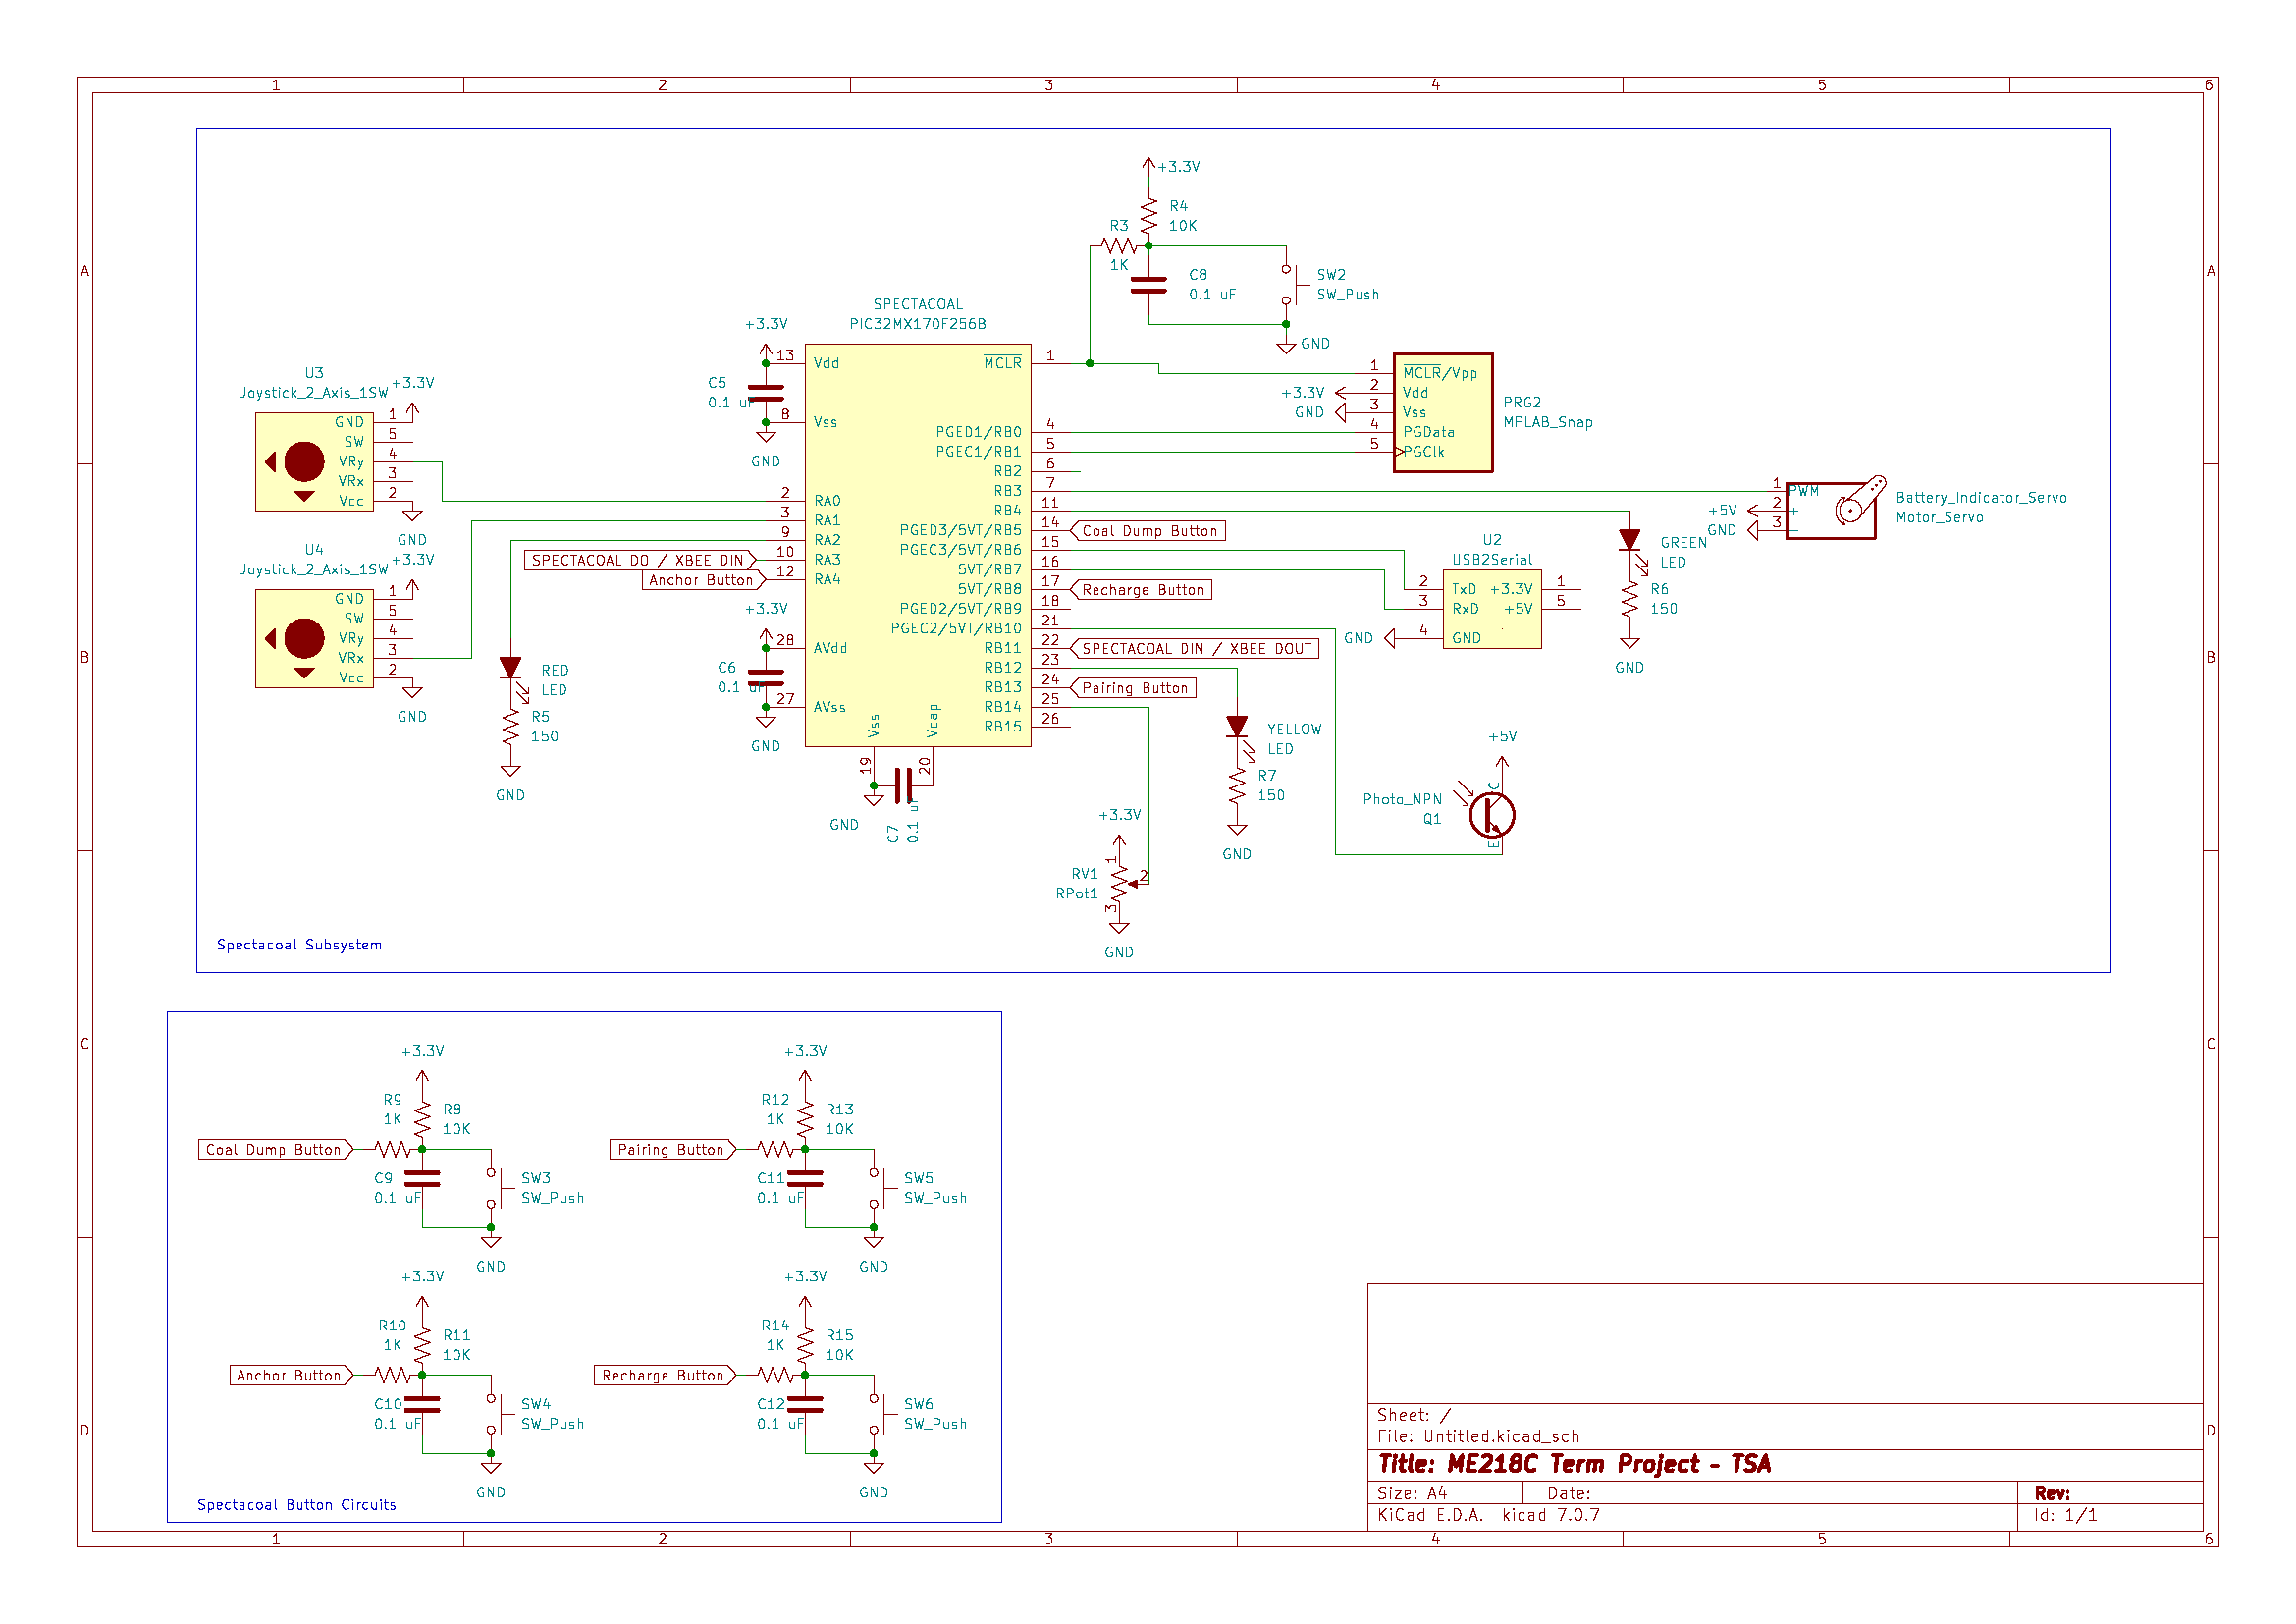Select the Motor_Servo connector symbol
This screenshot has width=2296, height=1624.
1832,512
